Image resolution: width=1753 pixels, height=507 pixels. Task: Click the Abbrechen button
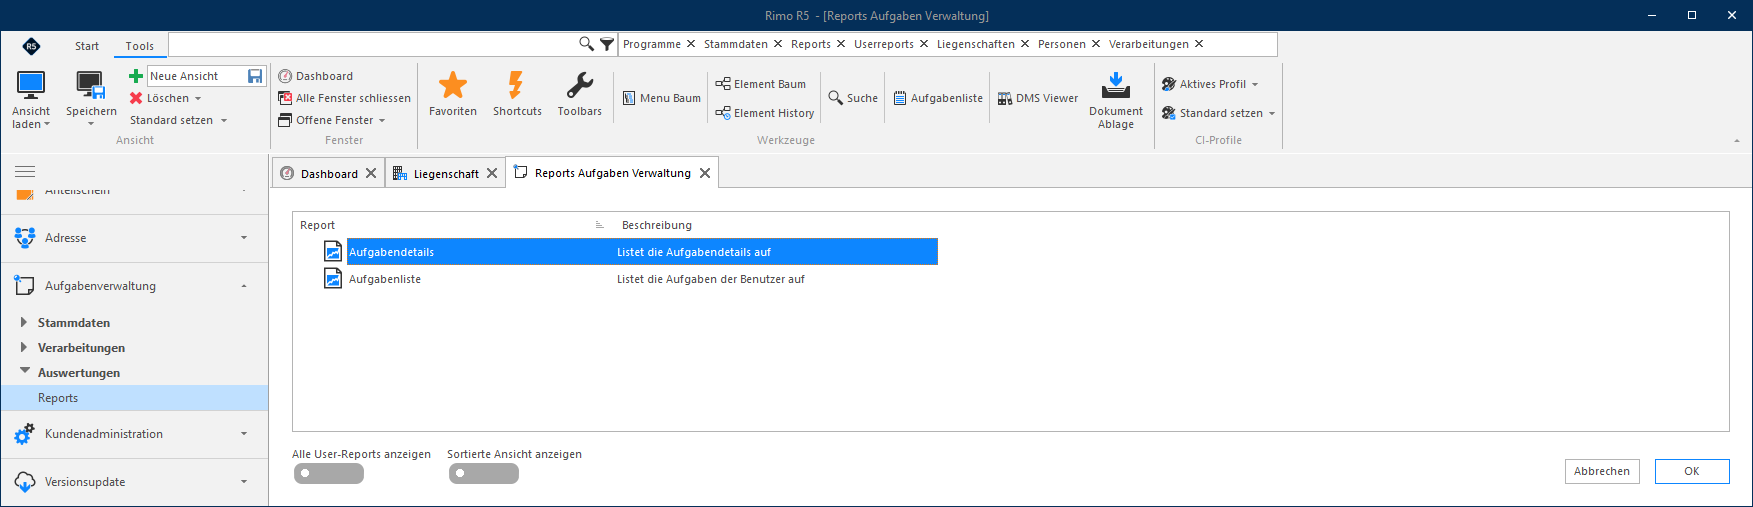[1602, 471]
